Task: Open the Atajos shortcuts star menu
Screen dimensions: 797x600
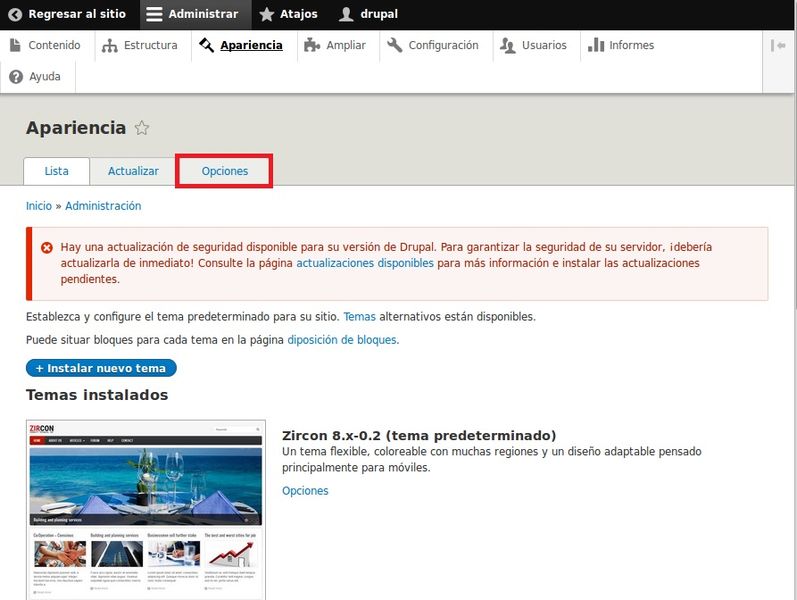Action: 288,14
